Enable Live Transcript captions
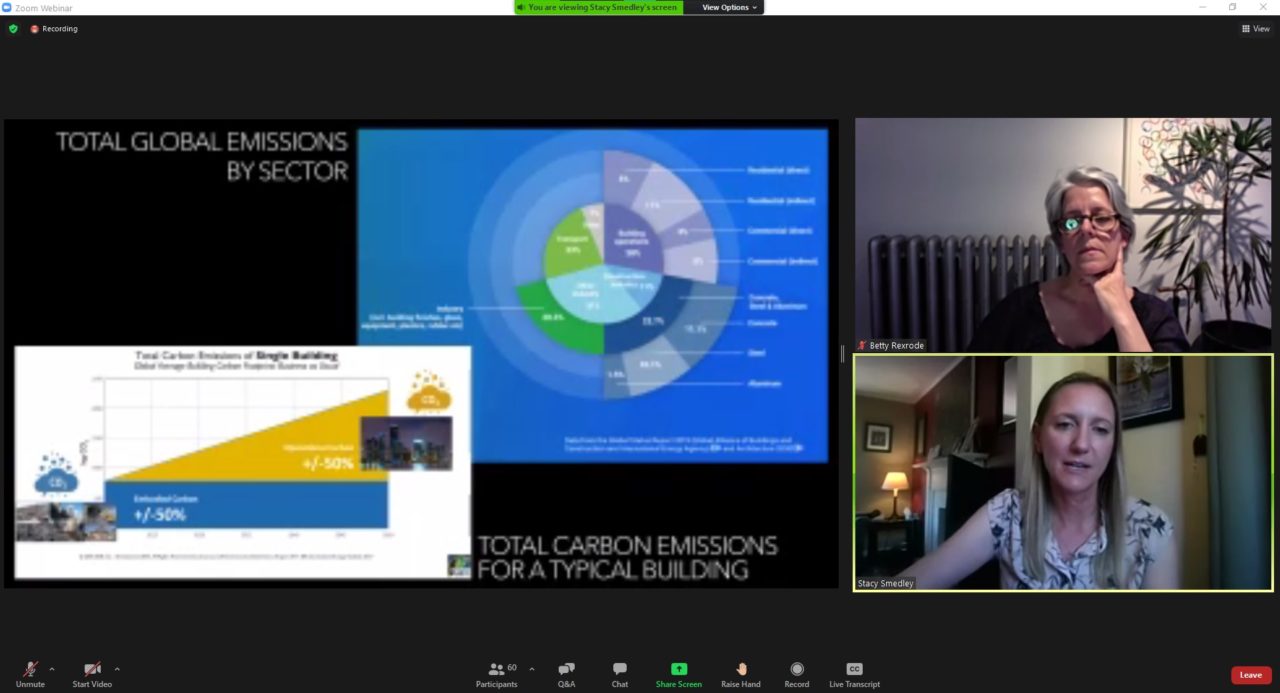1280x693 pixels. pyautogui.click(x=854, y=674)
